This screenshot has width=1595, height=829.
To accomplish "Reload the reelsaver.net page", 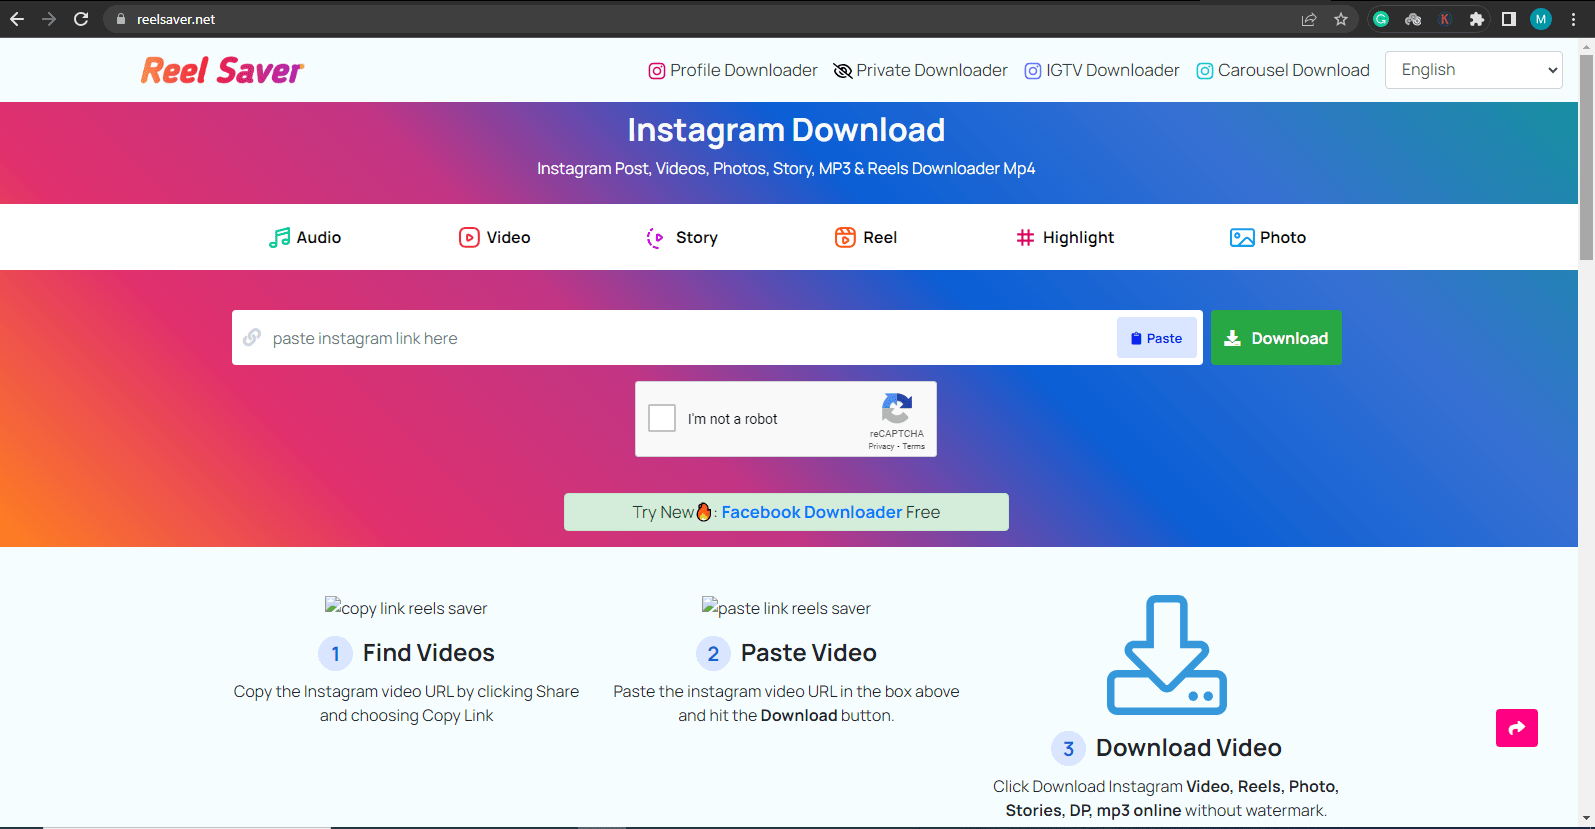I will tap(81, 19).
